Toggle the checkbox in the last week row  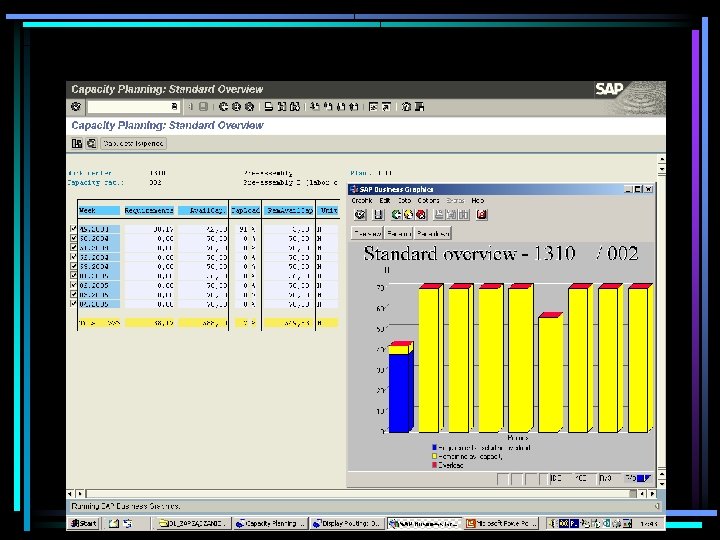tap(73, 304)
